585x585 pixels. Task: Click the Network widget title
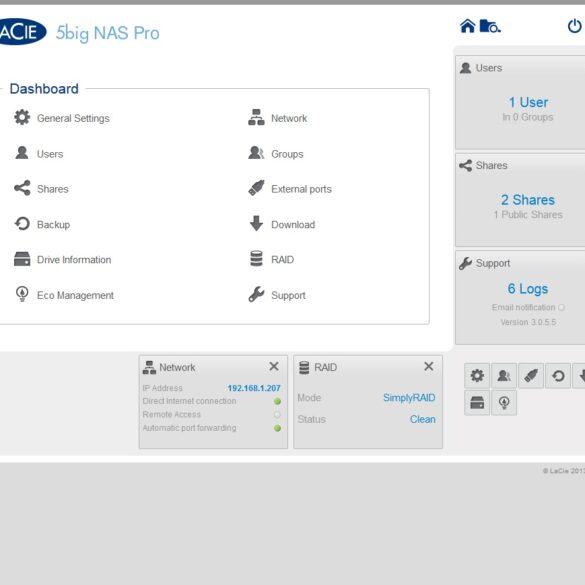(x=177, y=367)
